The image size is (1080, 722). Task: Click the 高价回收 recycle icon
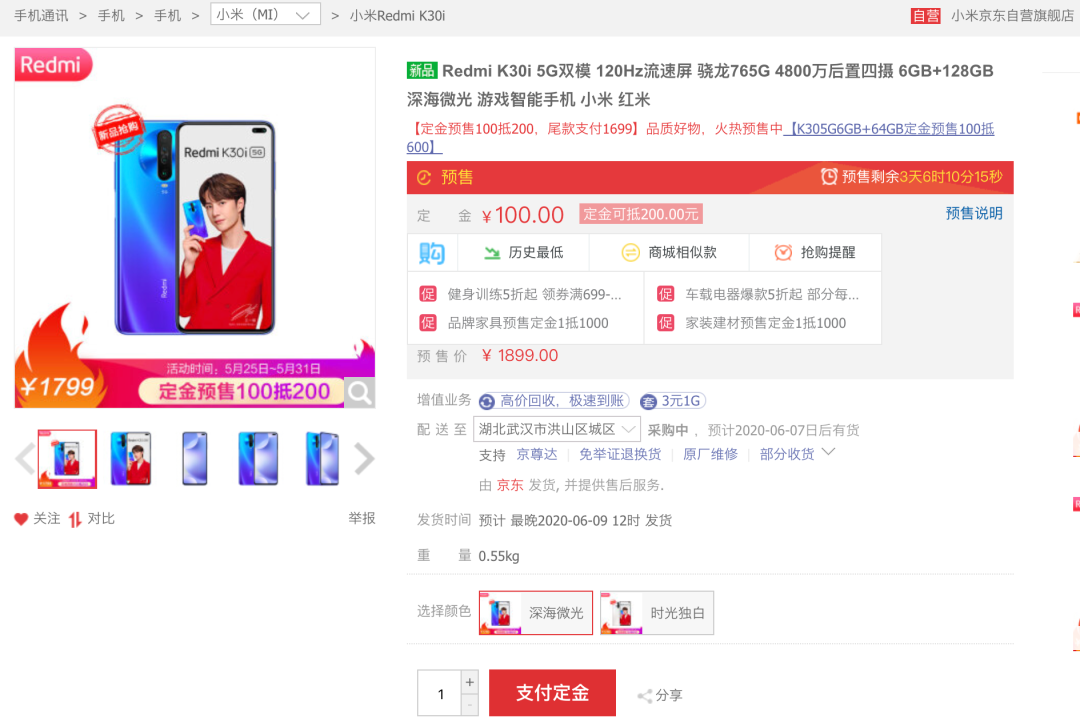pos(487,402)
